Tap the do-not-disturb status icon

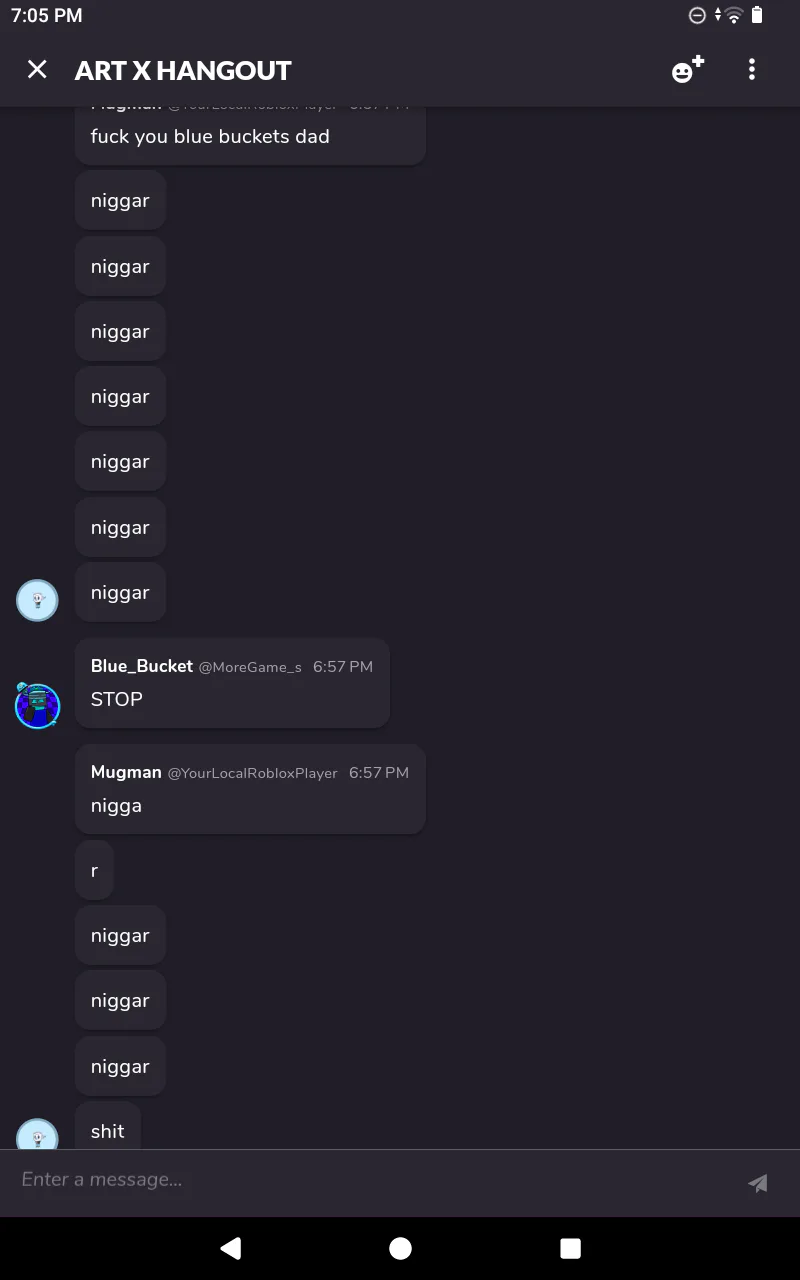(698, 15)
